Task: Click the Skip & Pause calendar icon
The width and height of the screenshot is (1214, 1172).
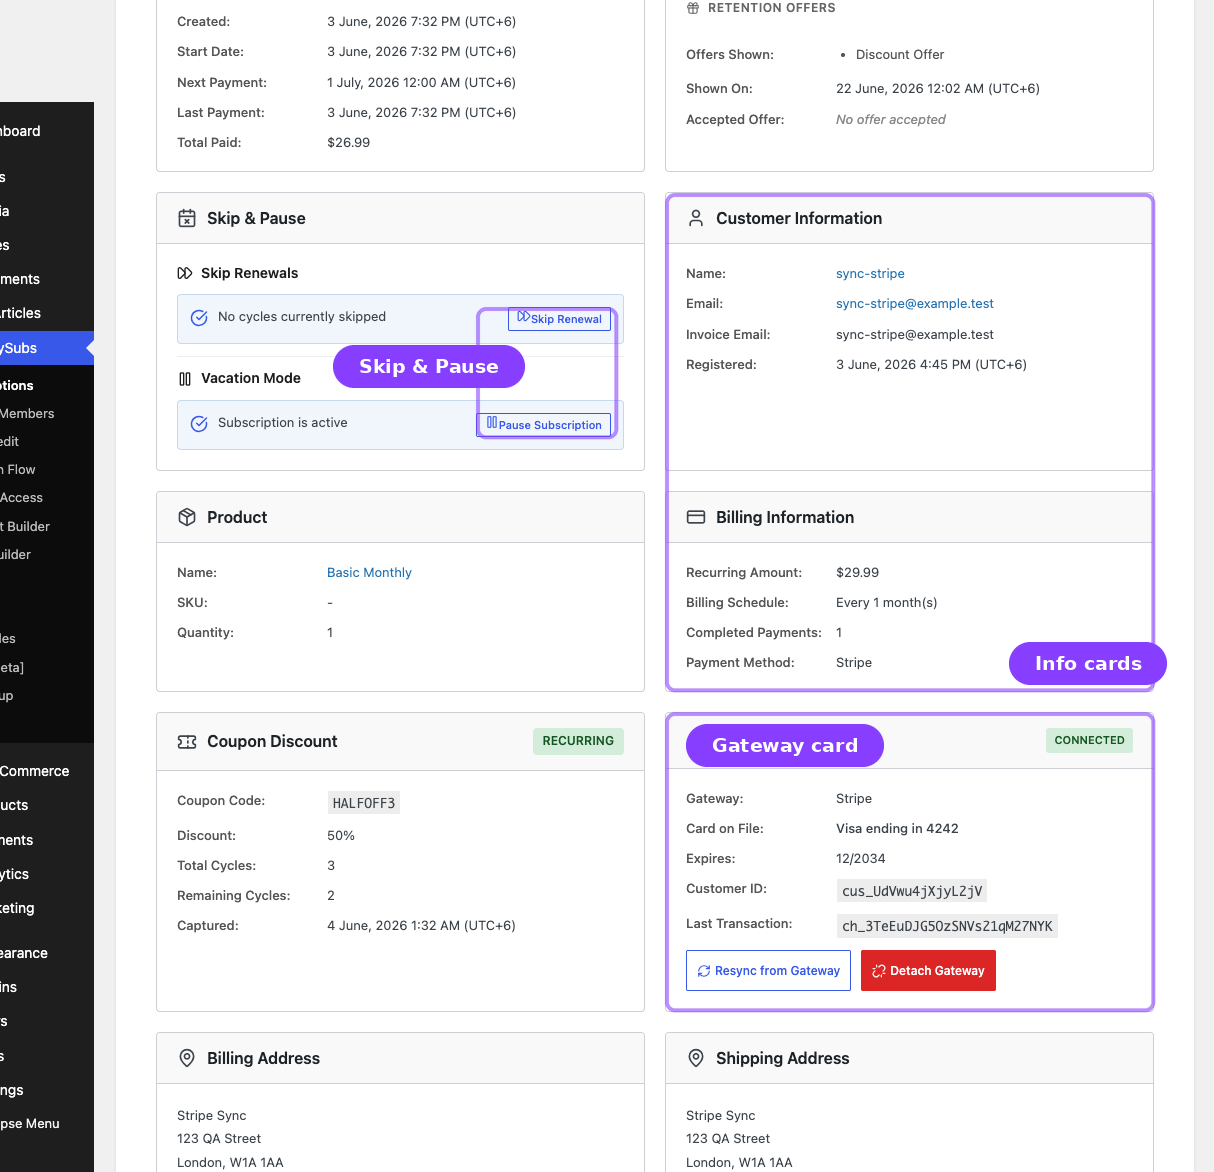Action: (187, 218)
